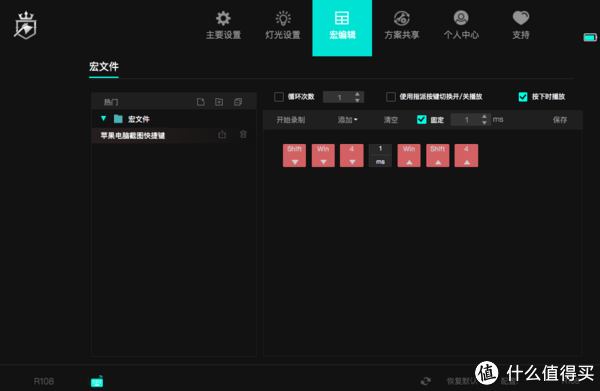Viewport: 600px width, 391px height.
Task: Click 开始录制 to start recording
Action: (291, 120)
